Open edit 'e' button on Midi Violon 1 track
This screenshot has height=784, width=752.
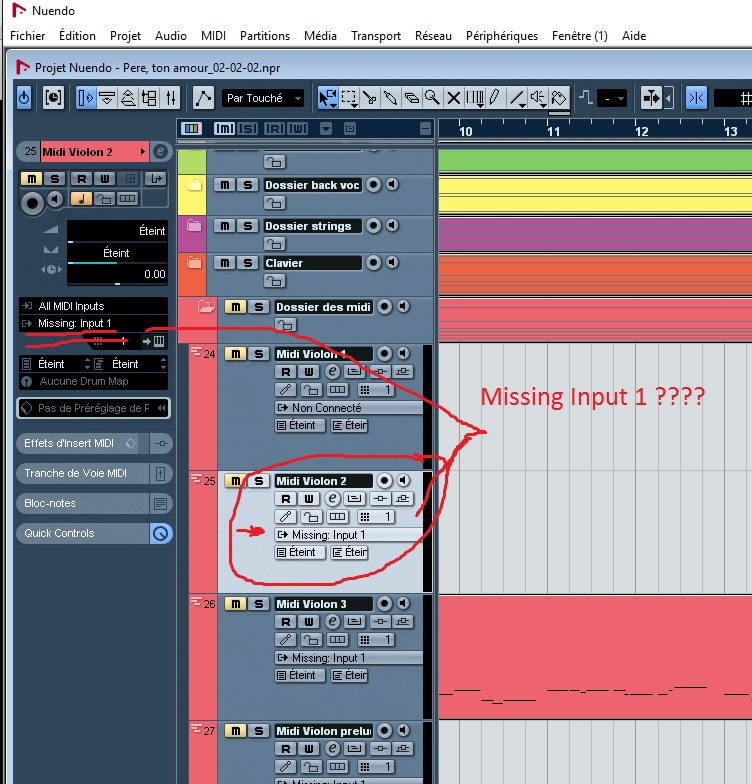click(x=332, y=372)
